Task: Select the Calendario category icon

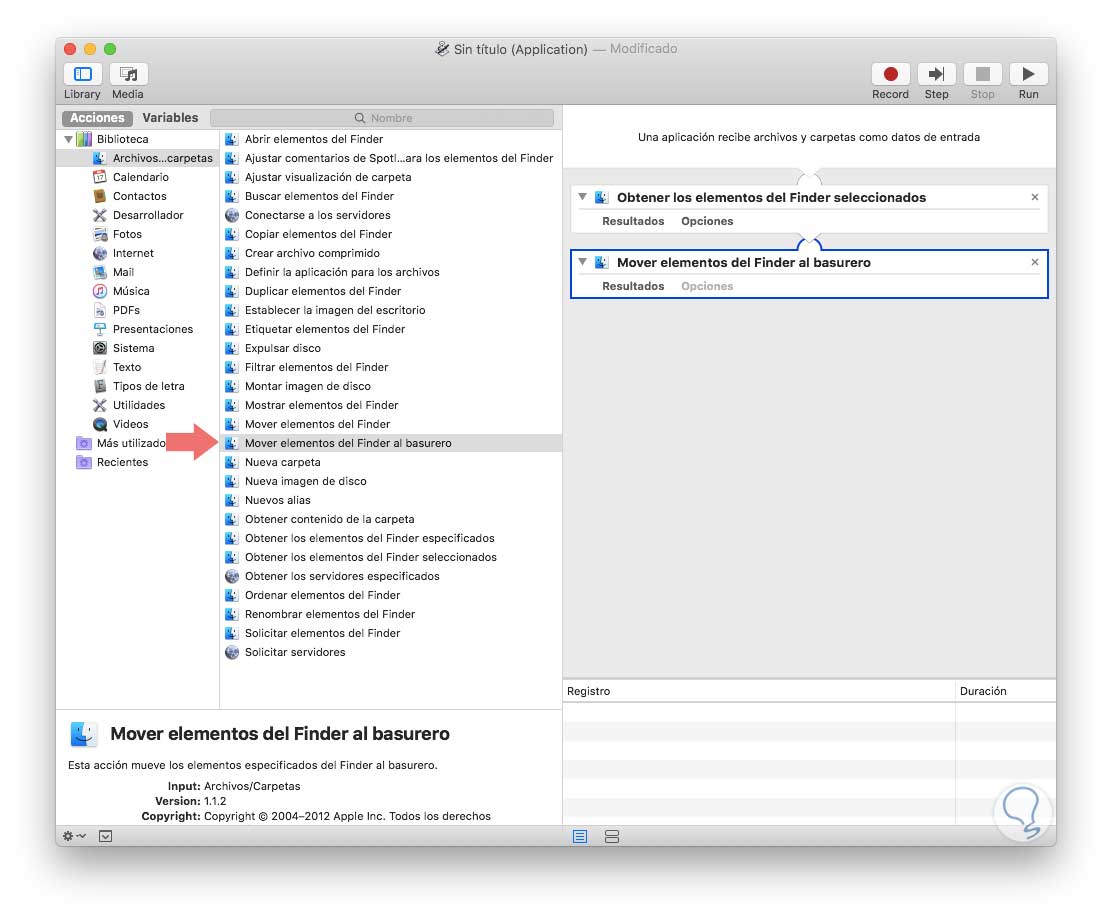Action: click(100, 177)
